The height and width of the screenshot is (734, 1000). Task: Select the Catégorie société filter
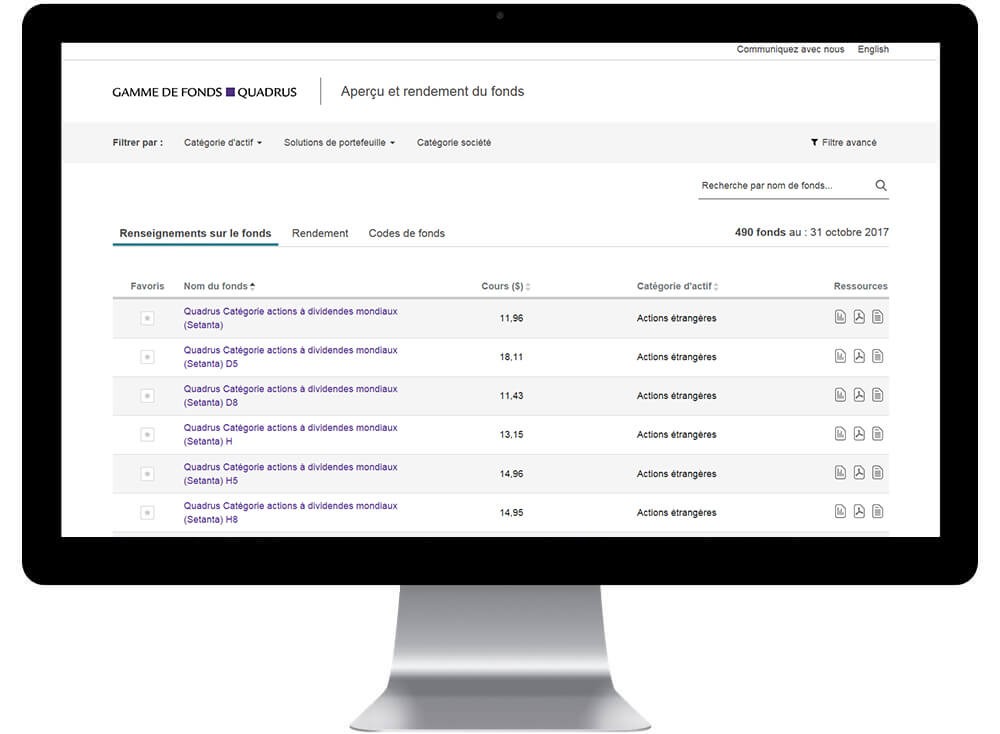pos(454,143)
